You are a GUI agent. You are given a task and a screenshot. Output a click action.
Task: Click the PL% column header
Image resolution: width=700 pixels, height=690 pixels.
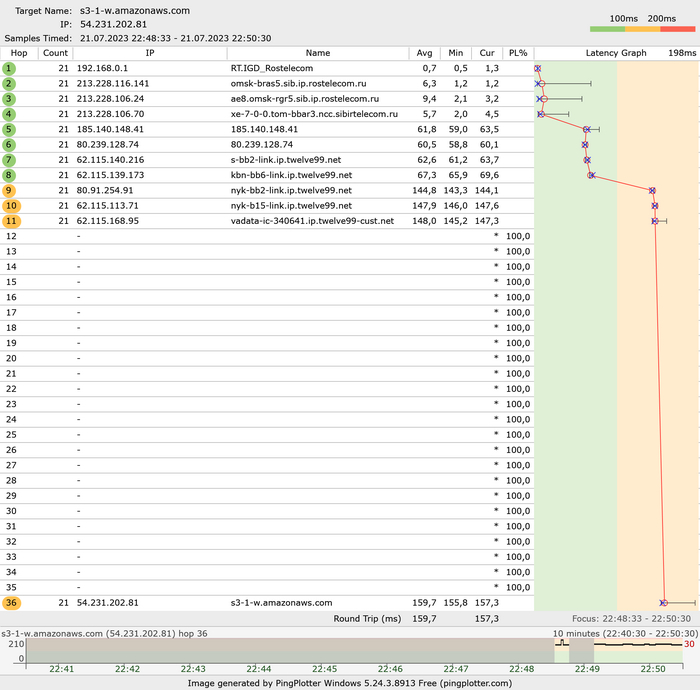tap(517, 52)
